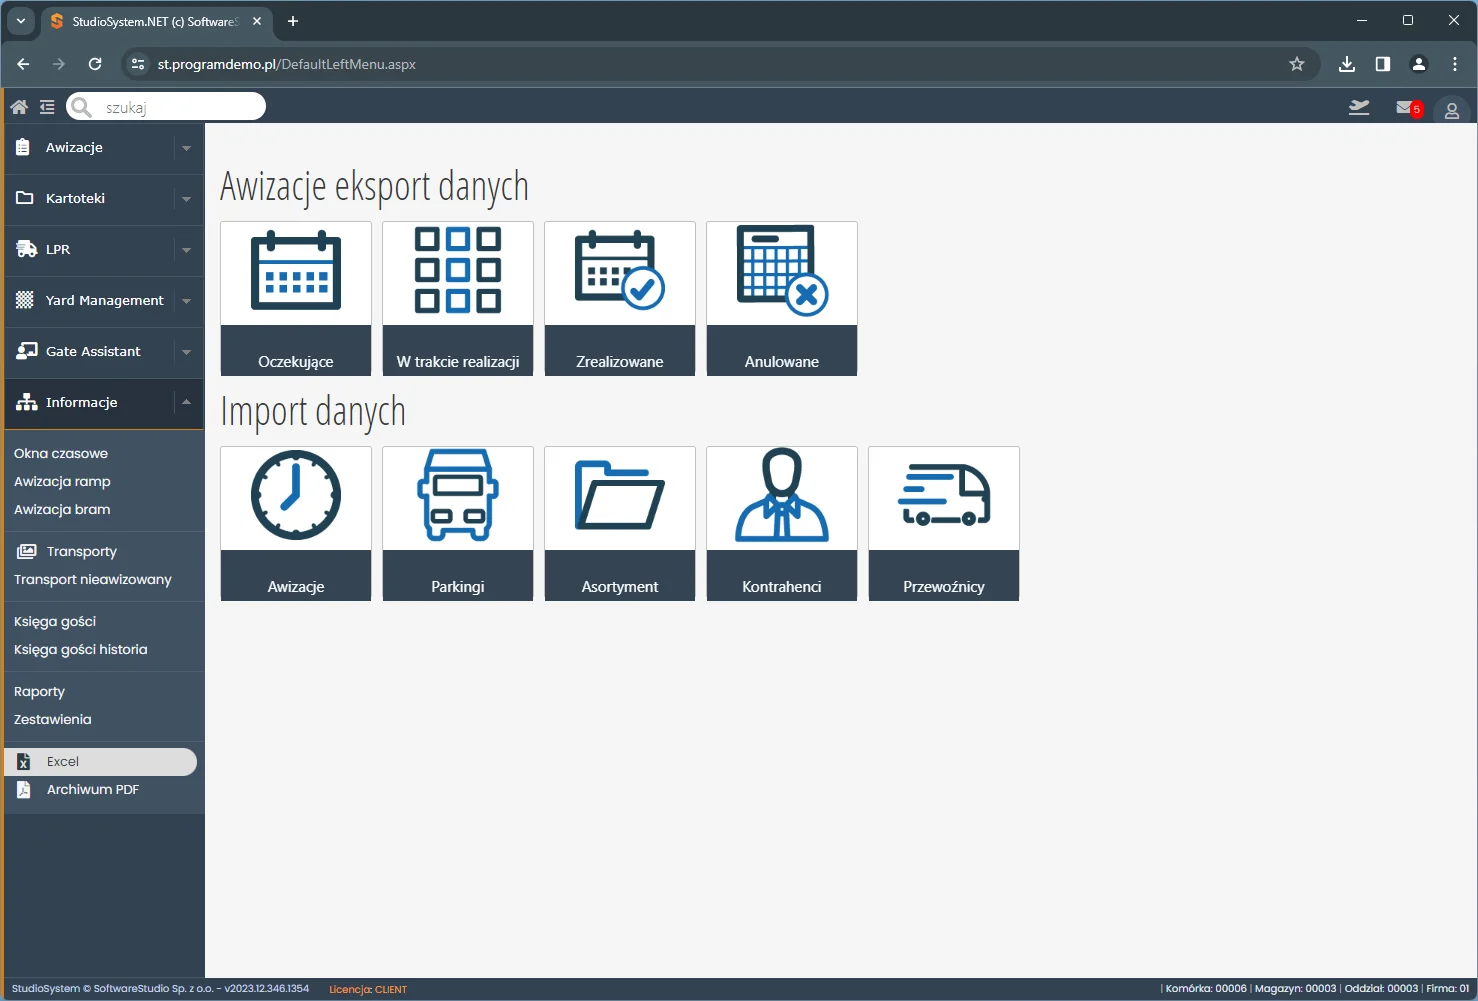This screenshot has width=1478, height=1001.
Task: Open the browser tab search dropdown
Action: (20, 21)
